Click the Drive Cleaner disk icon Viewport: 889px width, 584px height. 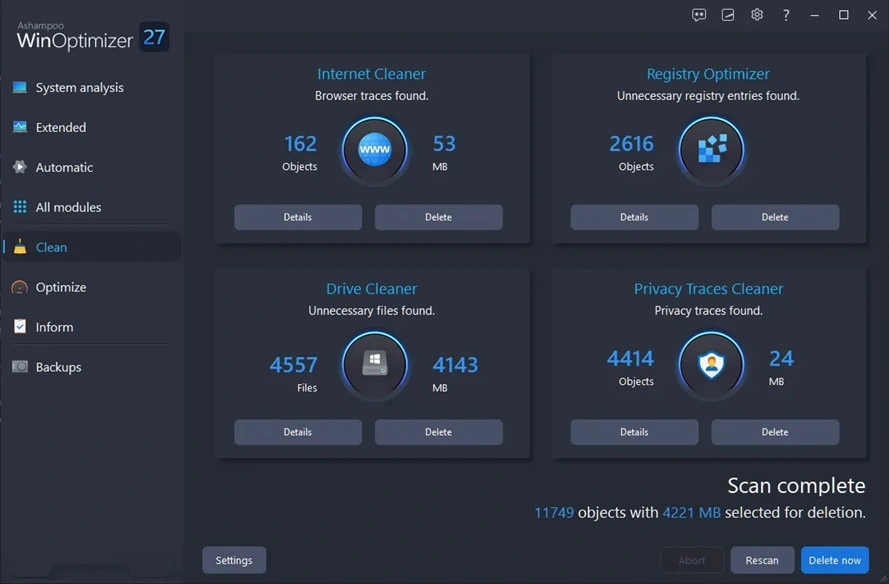tap(374, 365)
